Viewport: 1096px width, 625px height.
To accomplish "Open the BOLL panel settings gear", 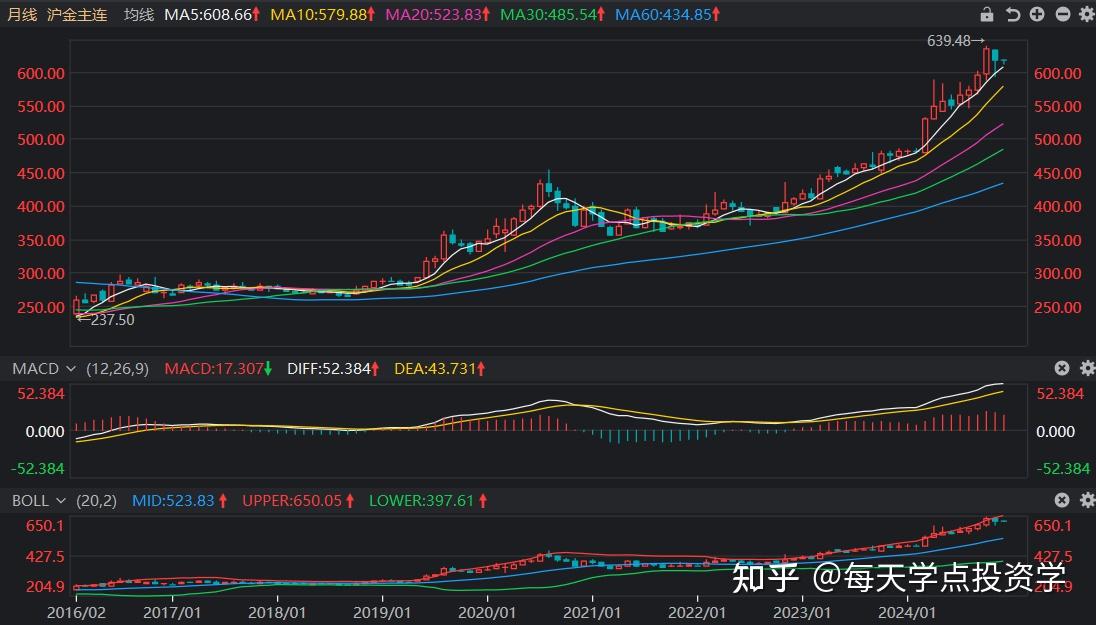I will tap(1087, 500).
